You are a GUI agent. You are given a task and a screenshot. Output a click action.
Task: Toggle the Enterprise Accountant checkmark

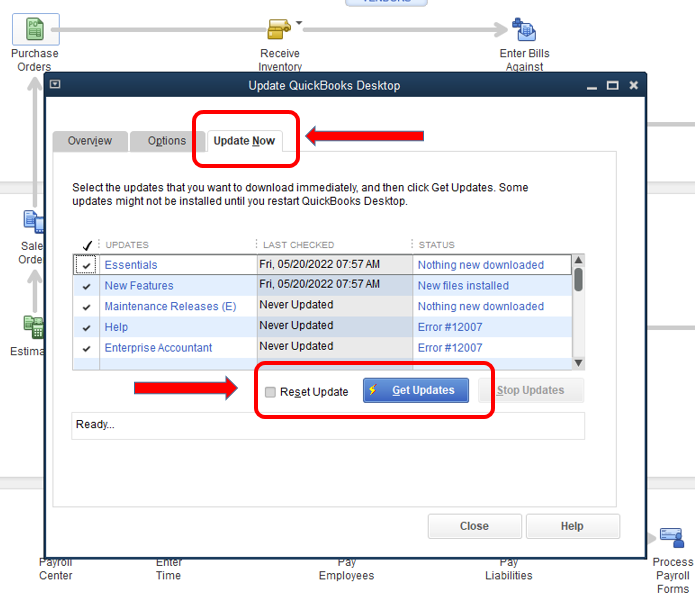click(x=86, y=348)
